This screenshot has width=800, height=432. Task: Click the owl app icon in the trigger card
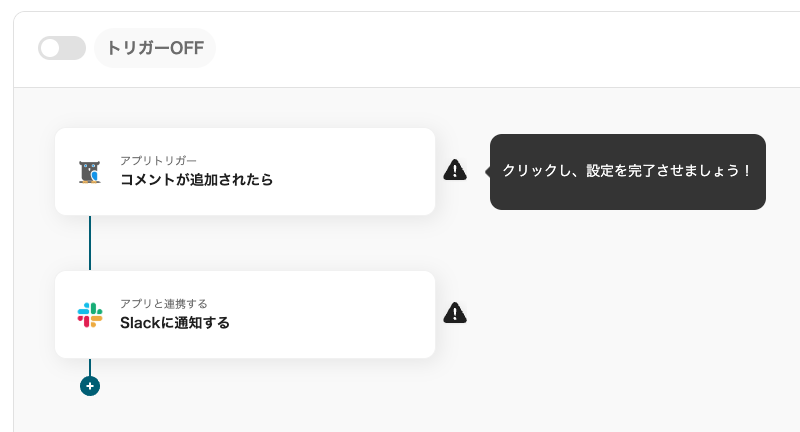[90, 172]
